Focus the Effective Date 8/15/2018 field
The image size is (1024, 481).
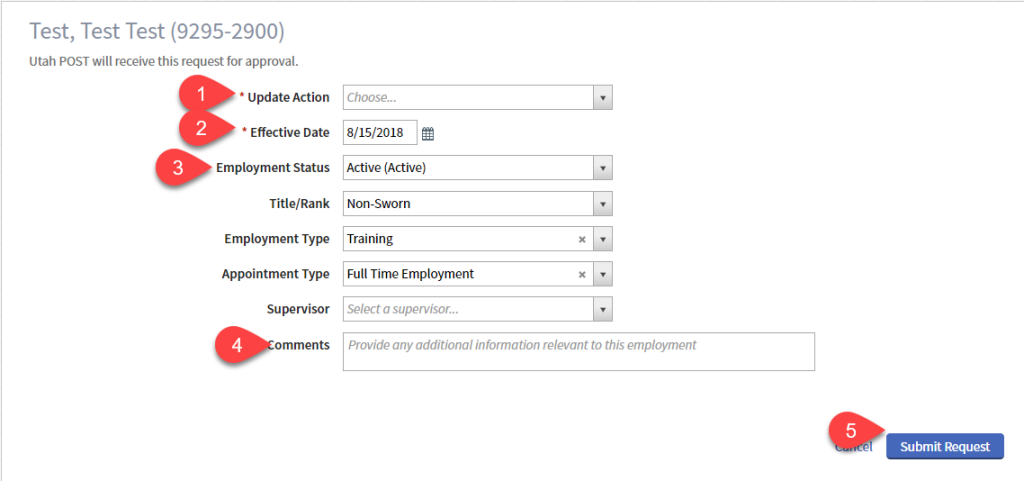(x=380, y=133)
